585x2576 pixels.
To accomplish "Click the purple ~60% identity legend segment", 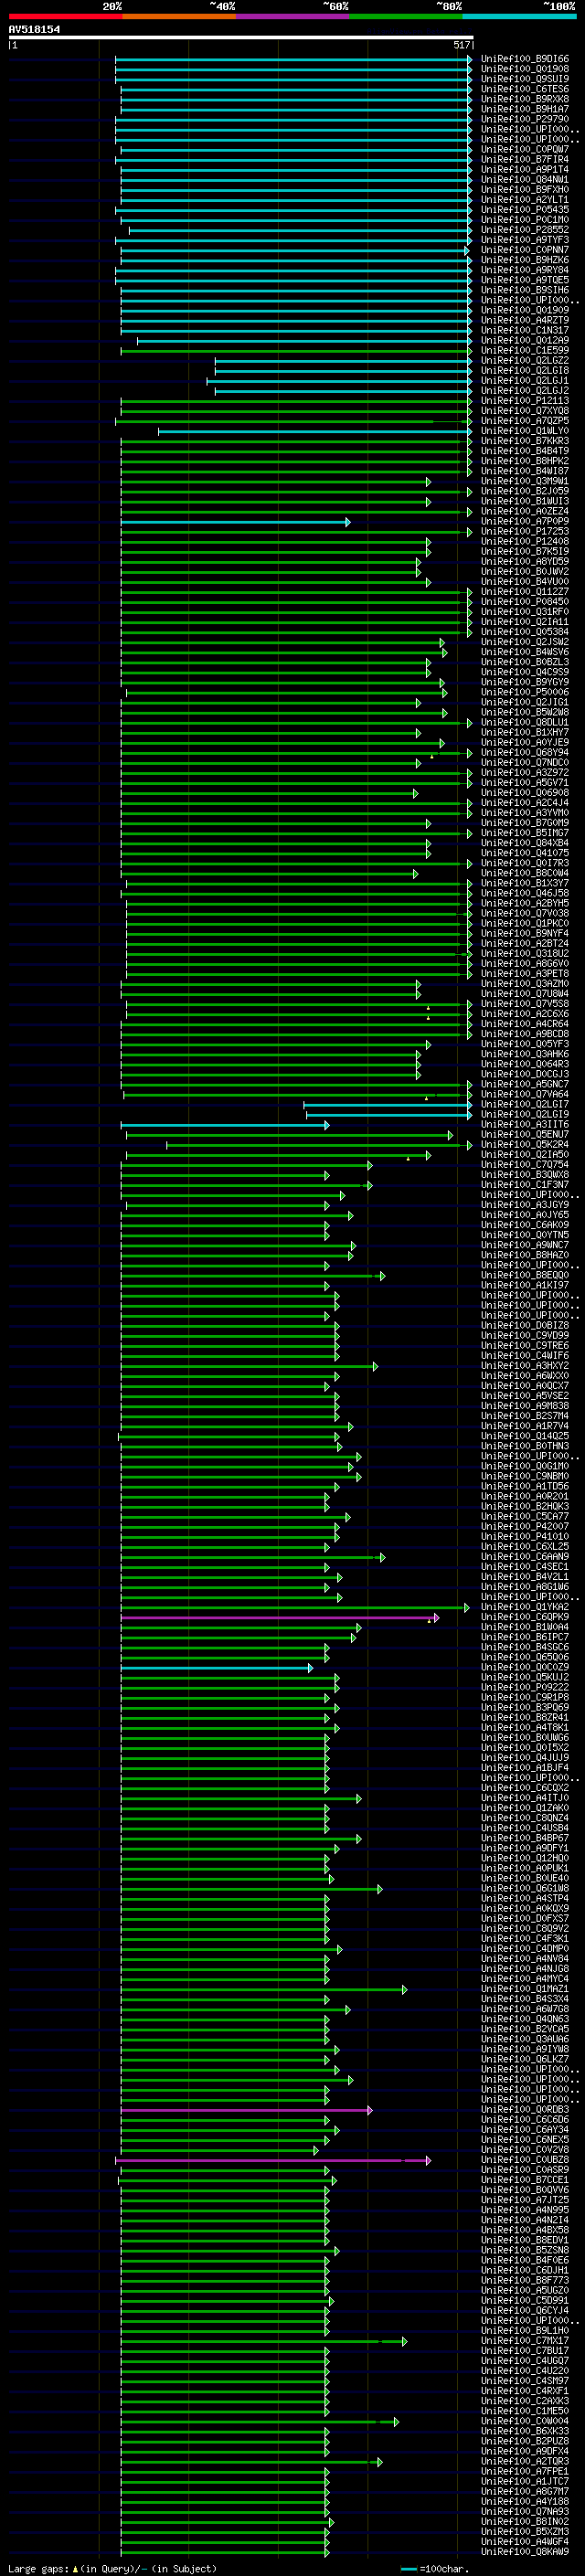I will [292, 17].
